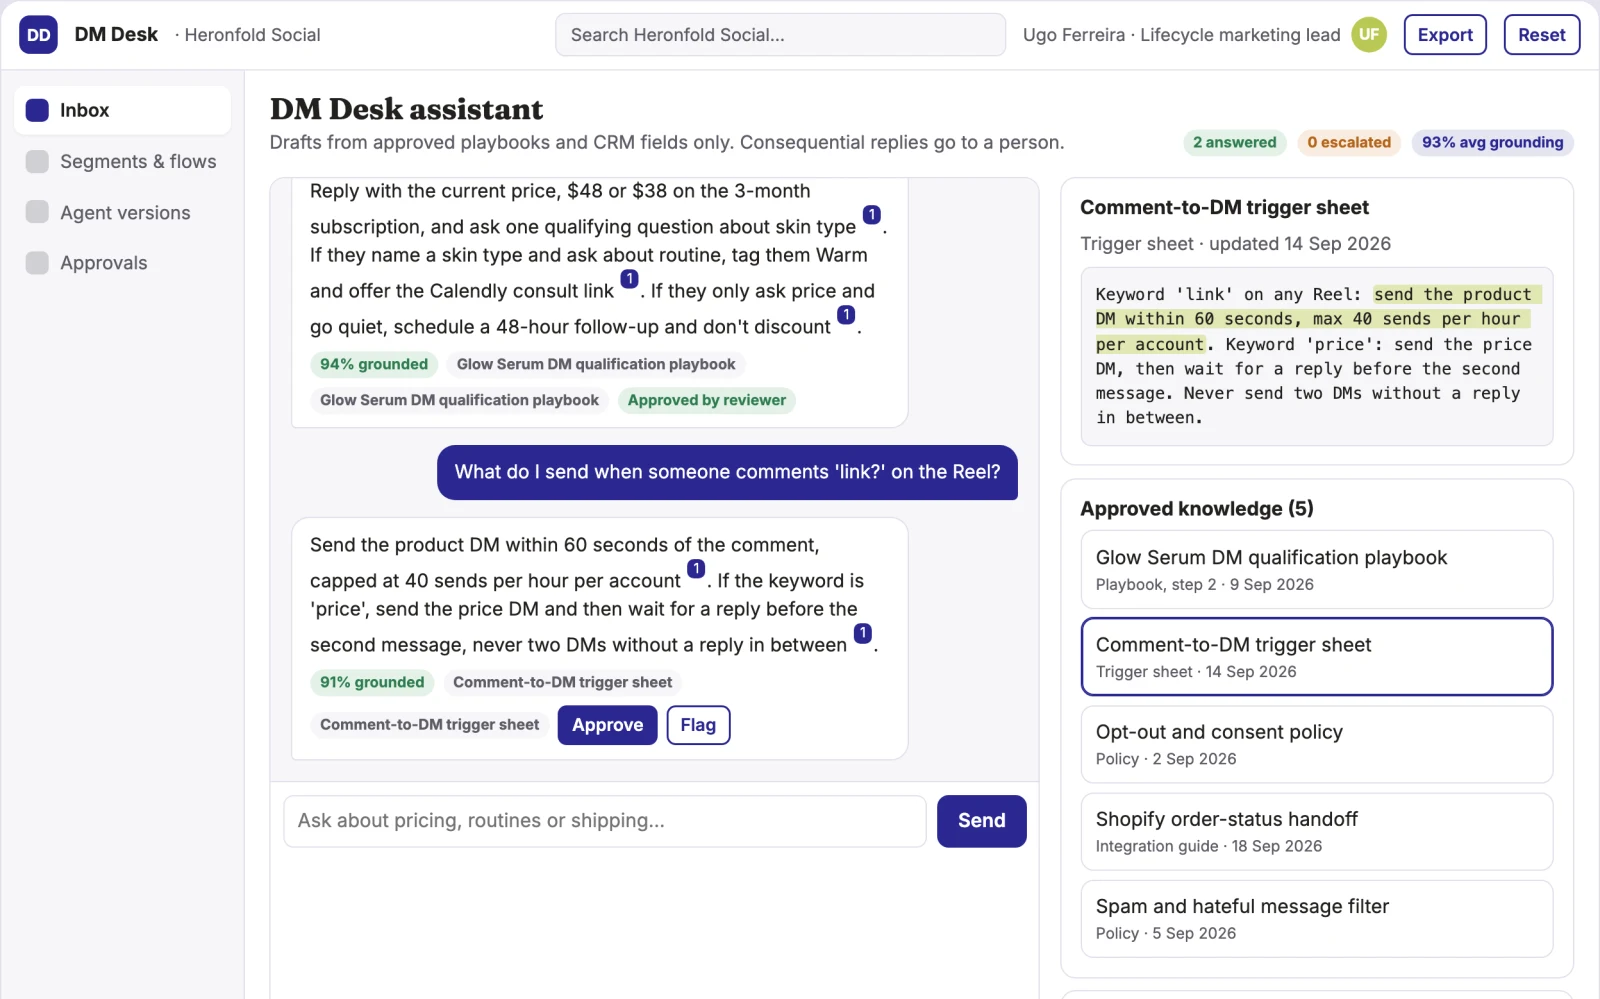Screen dimensions: 1600x999
Task: Click the '93% avg grounding' chip
Action: pos(1492,143)
